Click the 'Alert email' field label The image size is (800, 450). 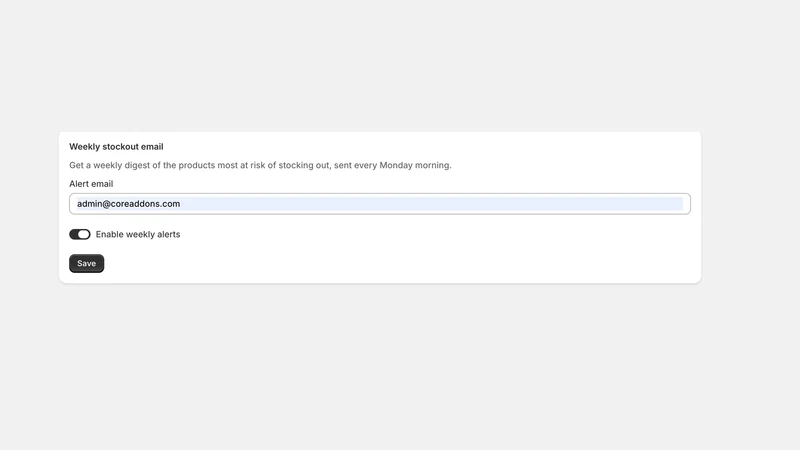[x=91, y=184]
